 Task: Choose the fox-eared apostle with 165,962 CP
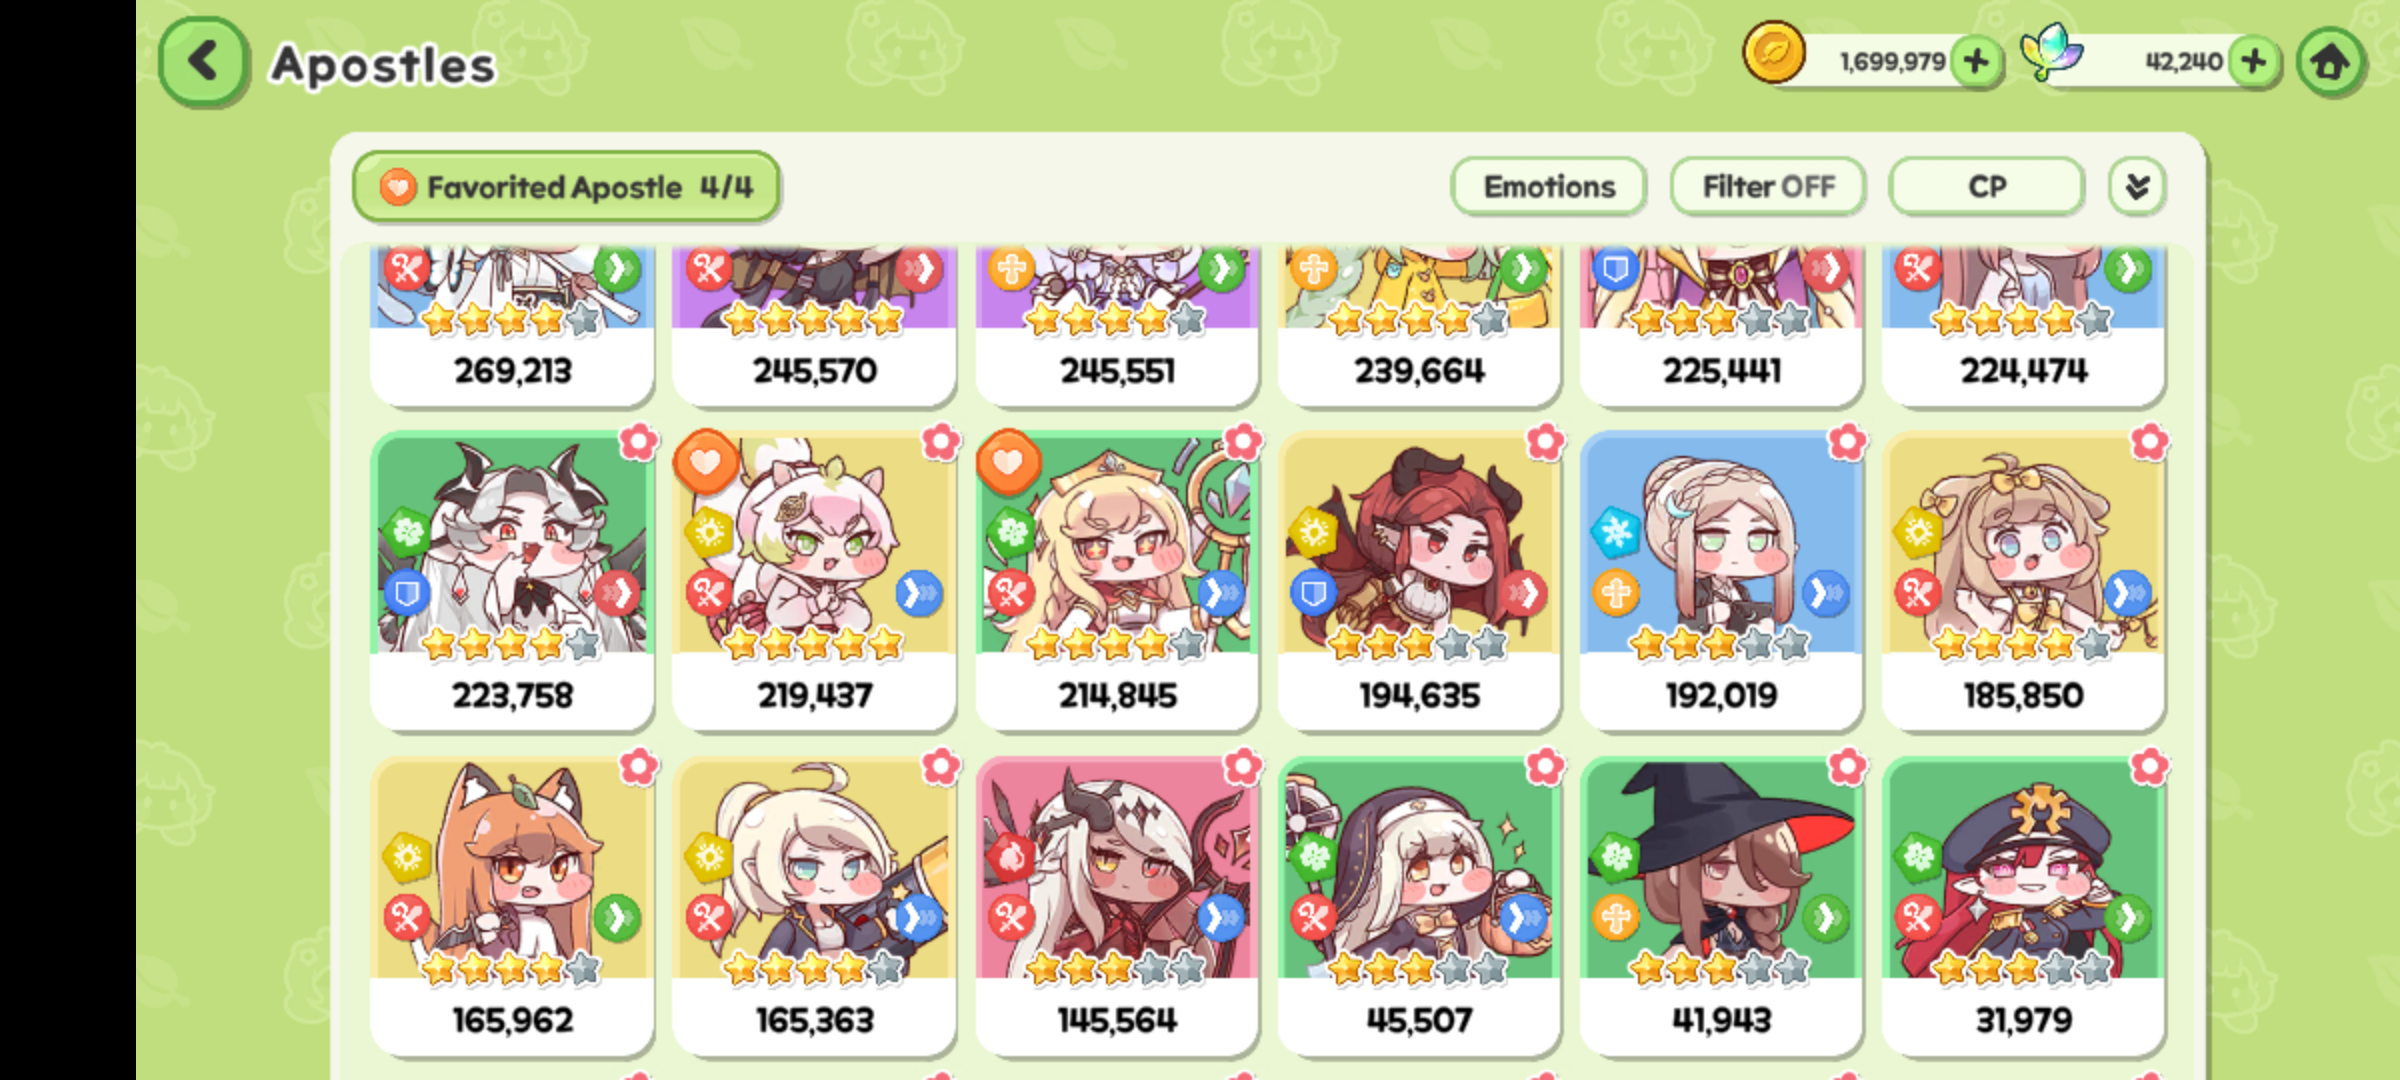(512, 906)
